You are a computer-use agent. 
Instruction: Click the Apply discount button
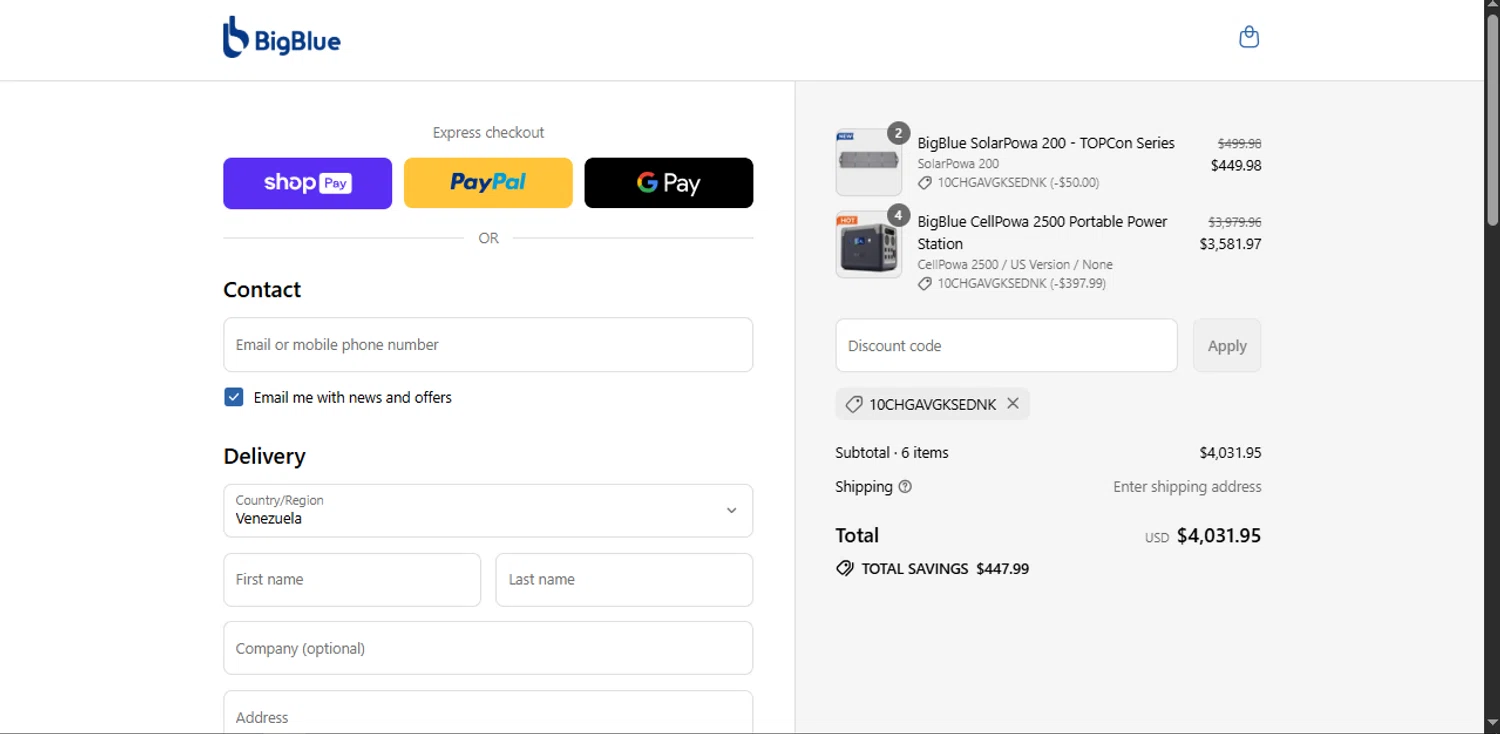coord(1227,345)
